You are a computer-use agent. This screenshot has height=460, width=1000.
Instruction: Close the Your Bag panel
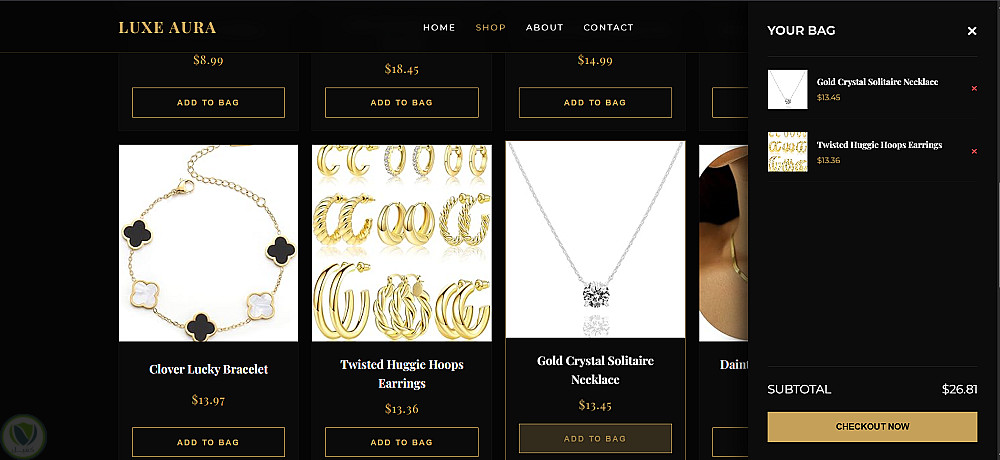coord(971,31)
